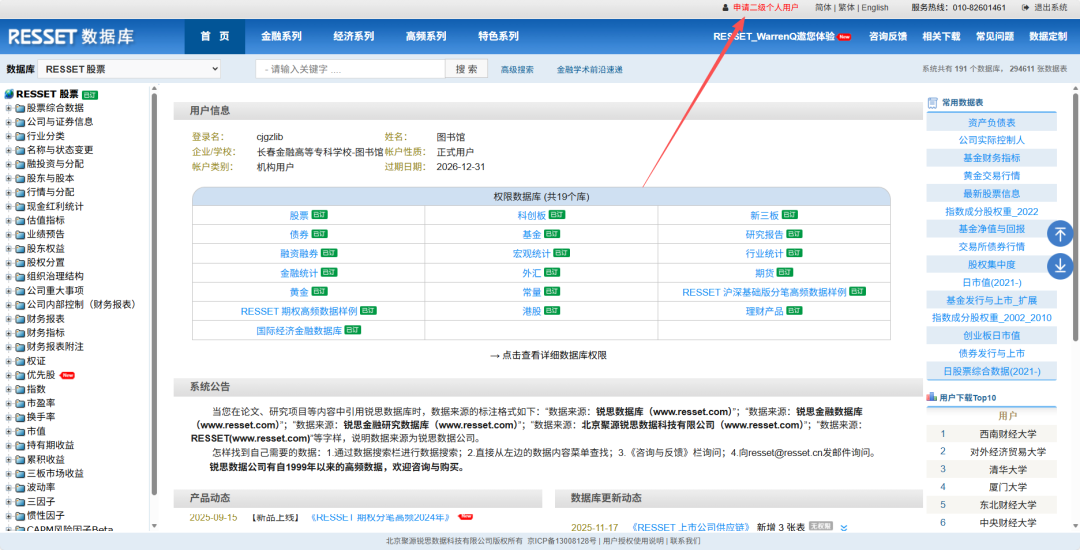Screen dimensions: 1080x550
Task: Switch language to 繁体
Action: [847, 8]
